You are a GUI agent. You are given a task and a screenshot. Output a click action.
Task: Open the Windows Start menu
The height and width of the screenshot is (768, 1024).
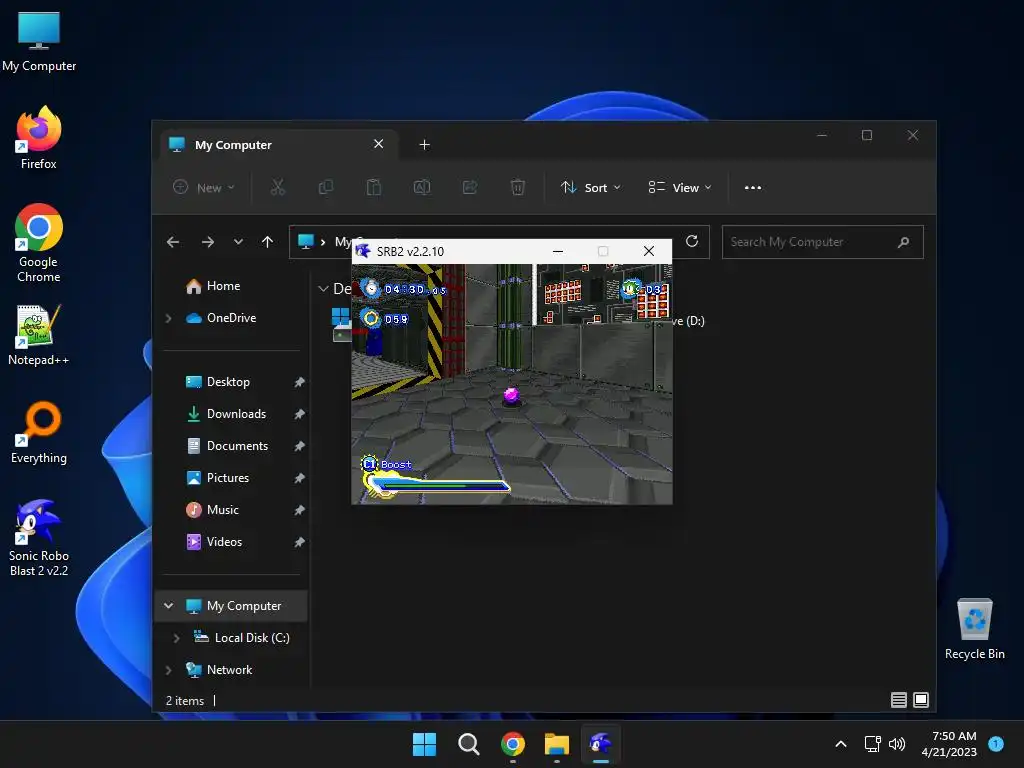[424, 744]
